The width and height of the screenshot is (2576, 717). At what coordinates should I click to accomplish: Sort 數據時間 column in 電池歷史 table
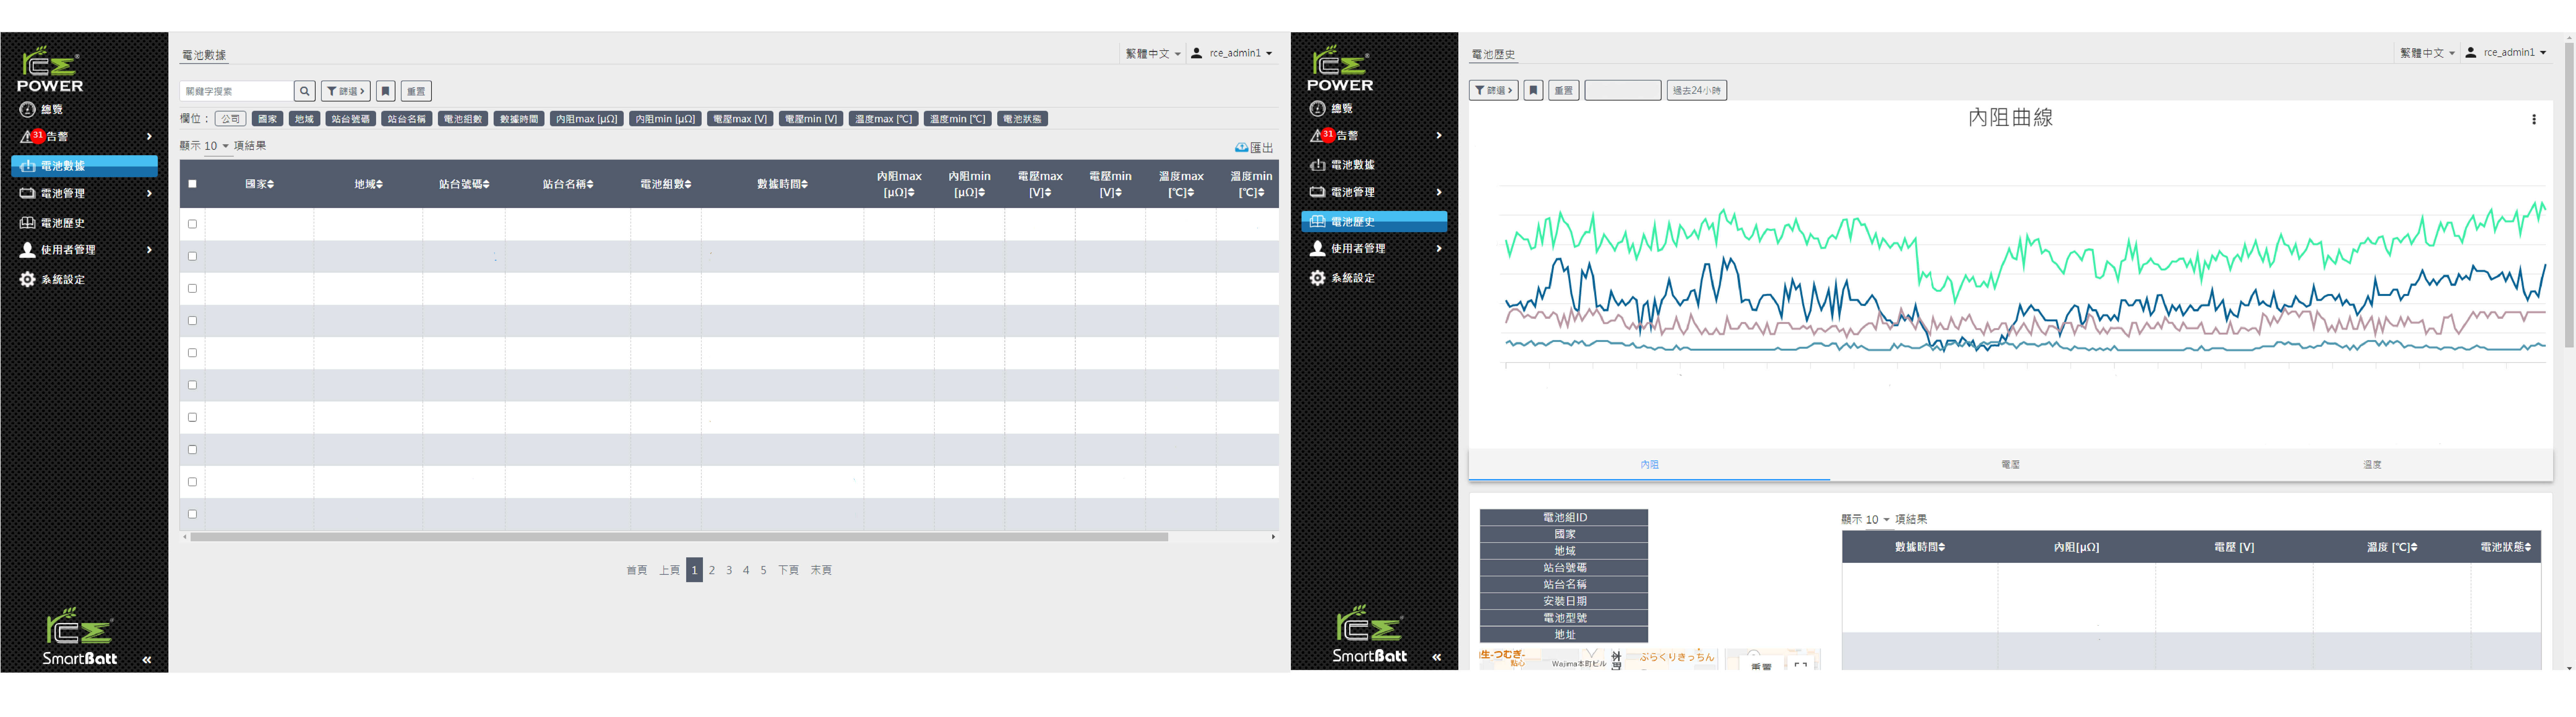point(1920,547)
